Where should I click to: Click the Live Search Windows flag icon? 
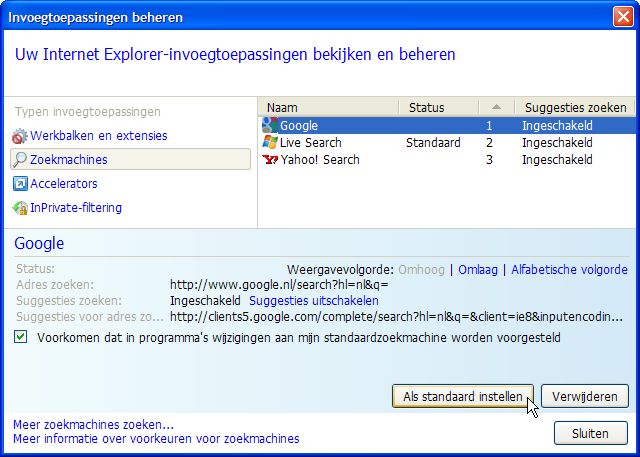pyautogui.click(x=269, y=143)
